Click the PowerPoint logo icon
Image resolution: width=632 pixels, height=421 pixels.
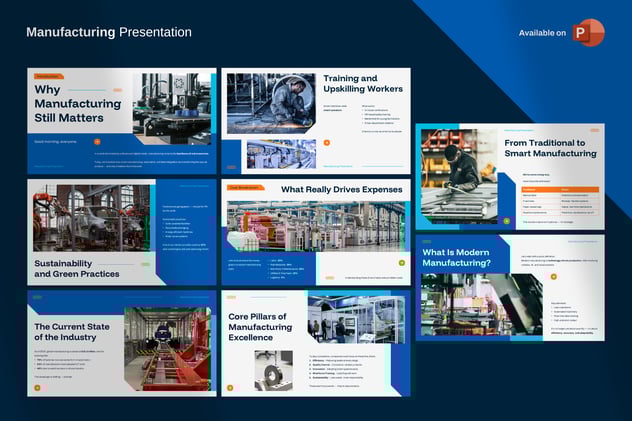pos(588,33)
